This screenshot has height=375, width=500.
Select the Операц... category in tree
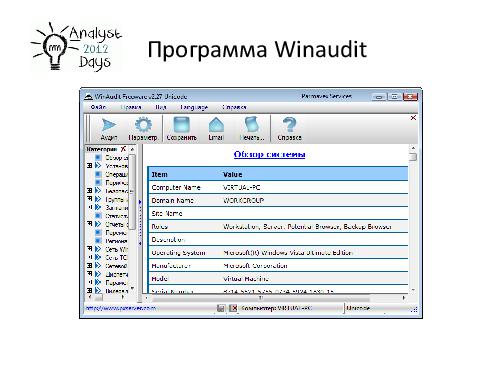(x=116, y=174)
